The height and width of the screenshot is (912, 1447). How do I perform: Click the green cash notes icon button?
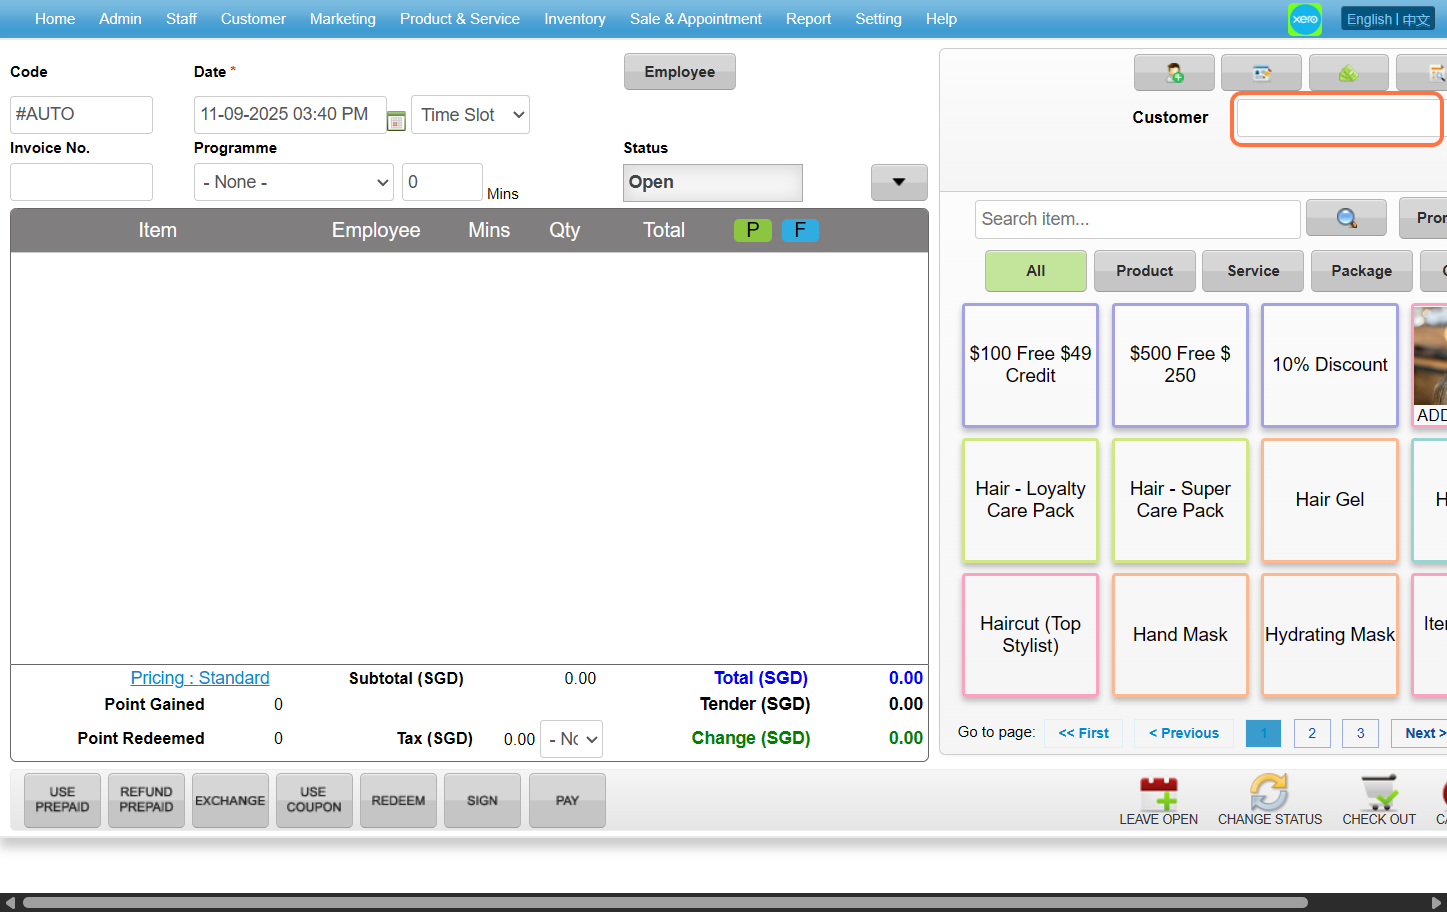point(1348,73)
